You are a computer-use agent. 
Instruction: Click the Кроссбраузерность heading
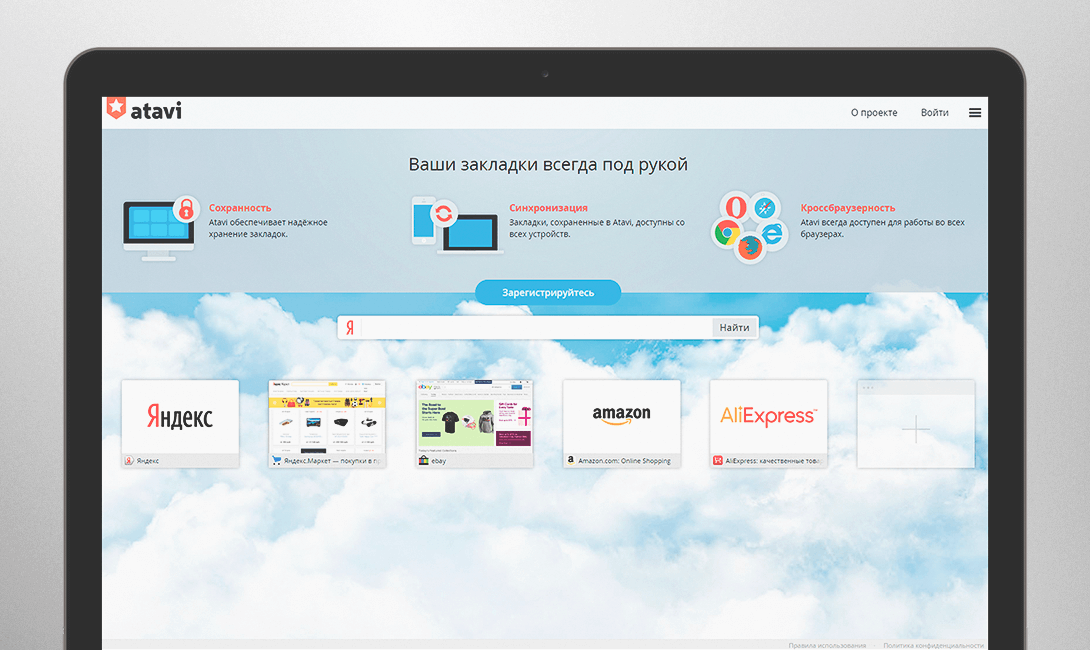847,208
